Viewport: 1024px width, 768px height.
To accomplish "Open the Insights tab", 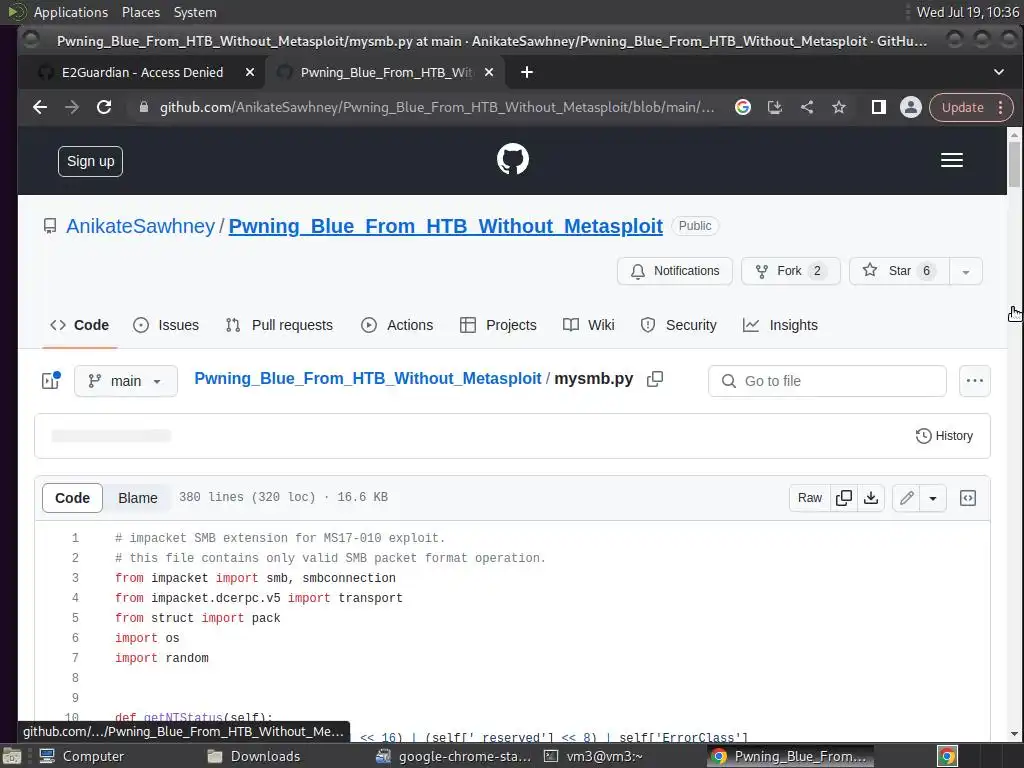I will pyautogui.click(x=780, y=325).
